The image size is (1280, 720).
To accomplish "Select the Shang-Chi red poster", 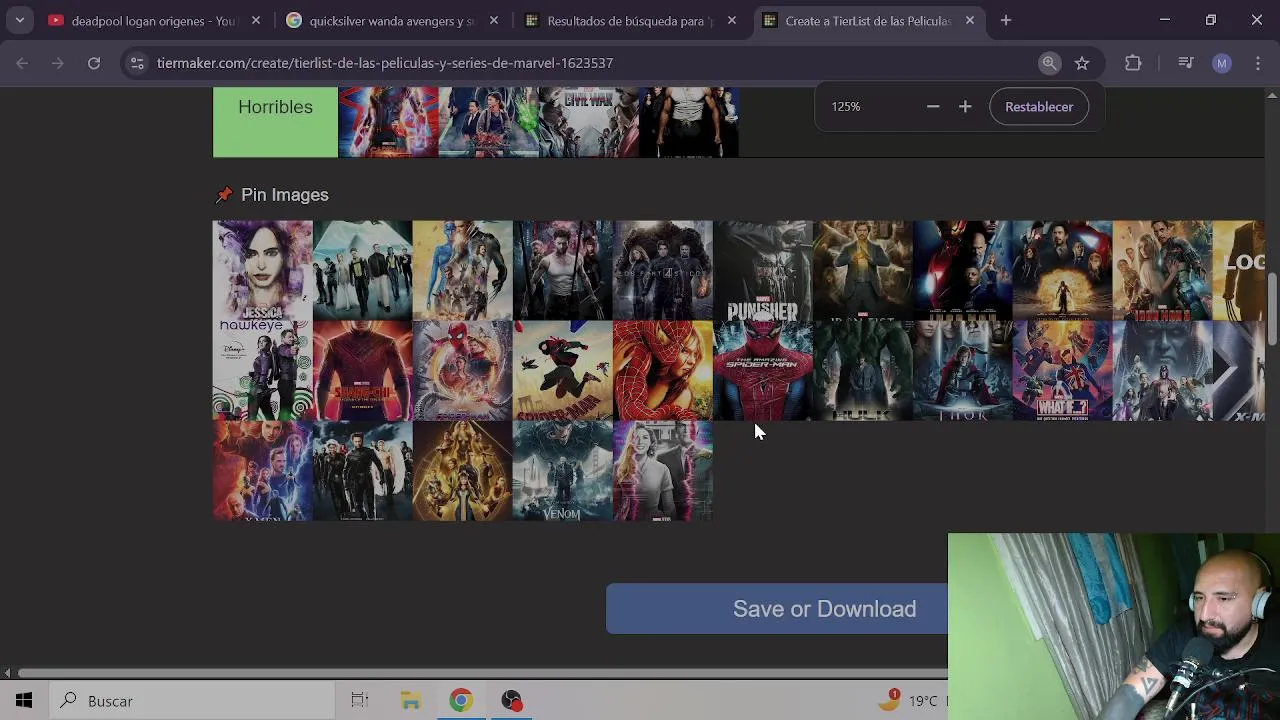I will point(363,370).
